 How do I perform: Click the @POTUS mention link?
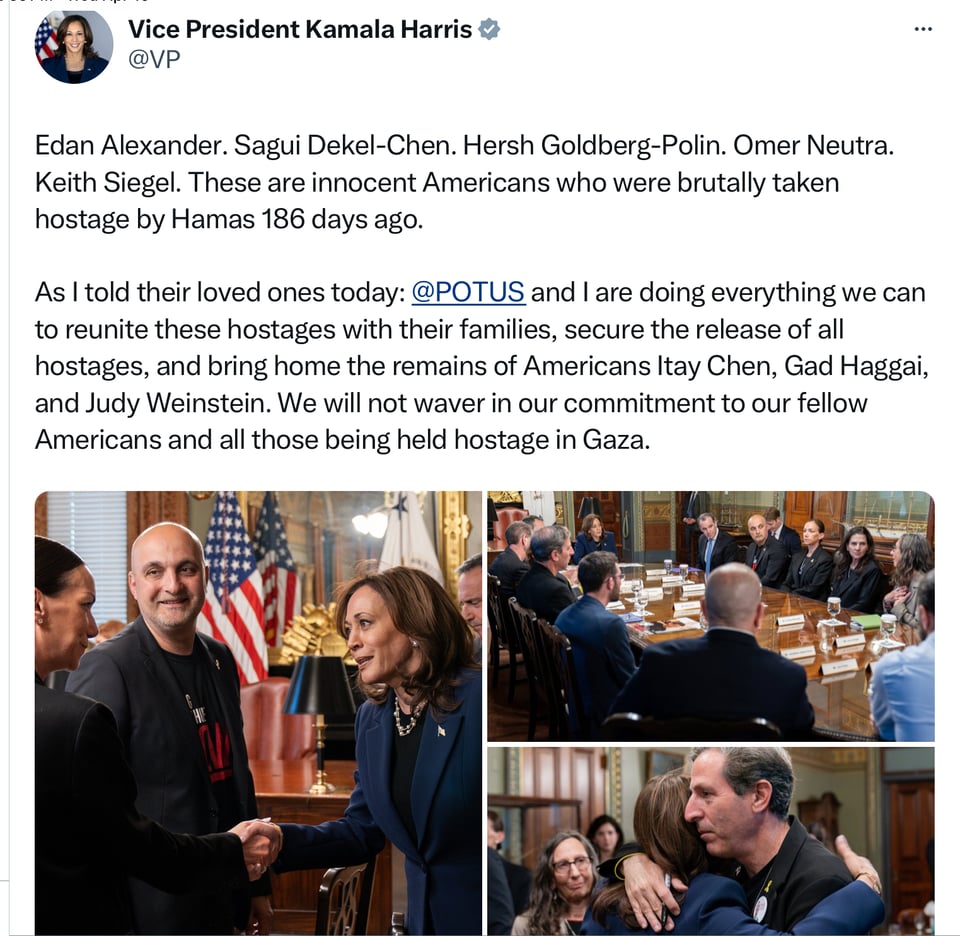pos(468,292)
